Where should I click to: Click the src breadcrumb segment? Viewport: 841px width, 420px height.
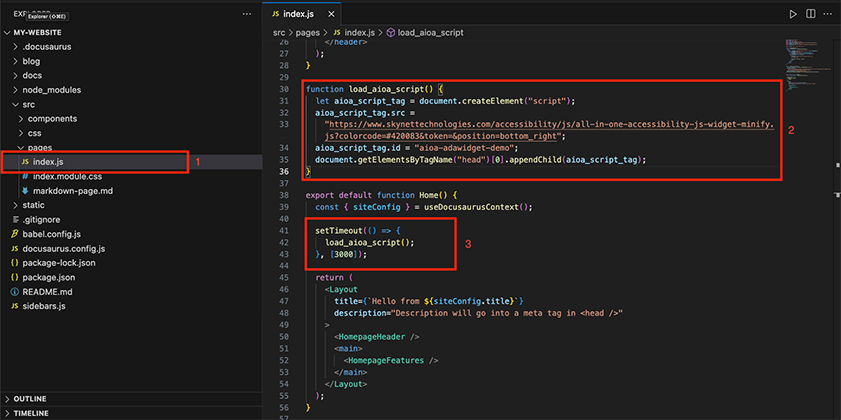pyautogui.click(x=278, y=33)
